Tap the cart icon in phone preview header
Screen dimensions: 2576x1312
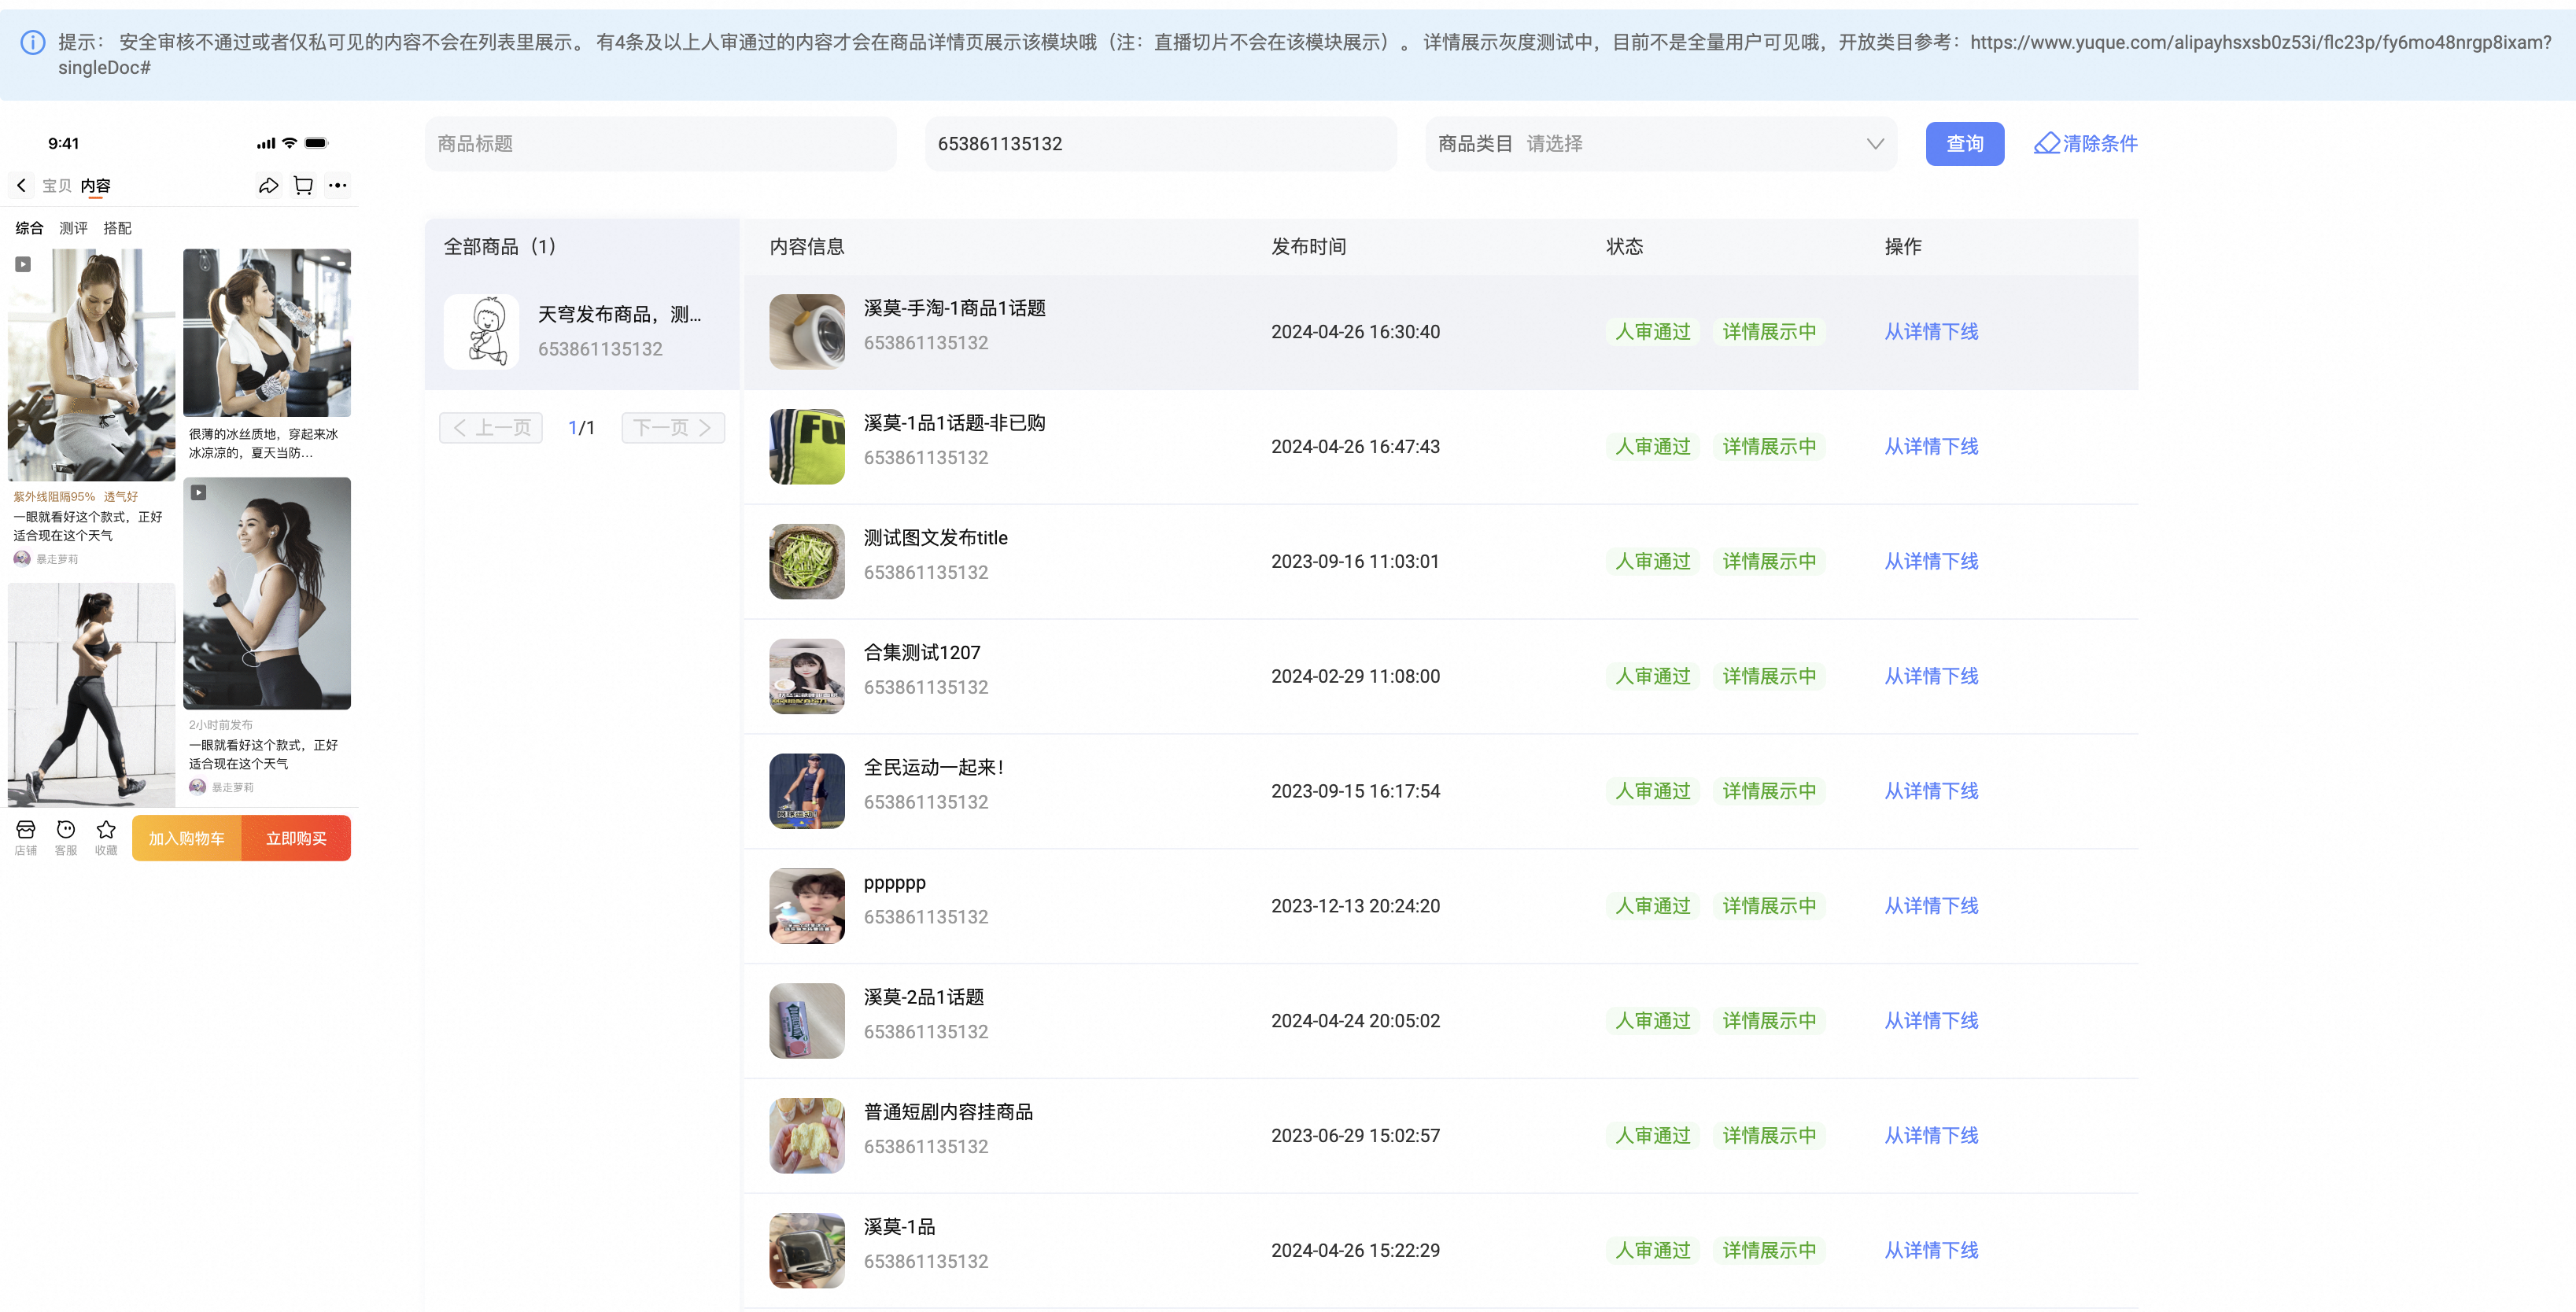[x=303, y=185]
